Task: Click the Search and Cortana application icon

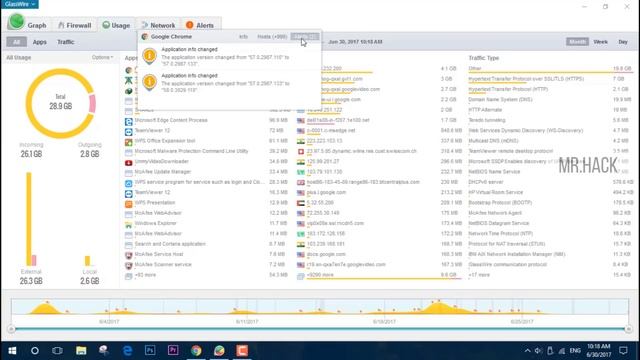Action: point(129,244)
